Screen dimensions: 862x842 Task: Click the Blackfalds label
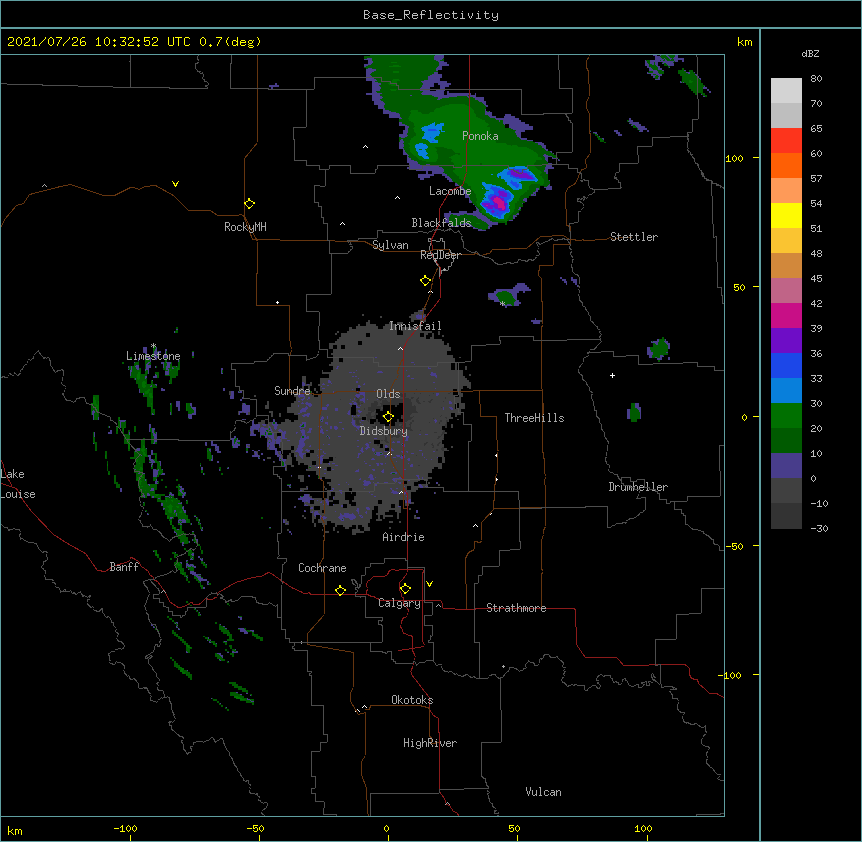tap(441, 223)
